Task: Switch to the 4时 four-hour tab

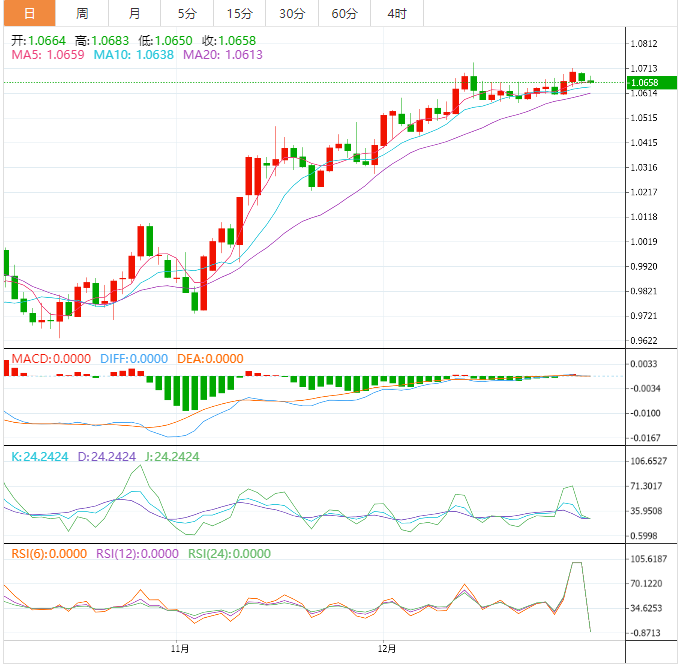Action: tap(396, 13)
